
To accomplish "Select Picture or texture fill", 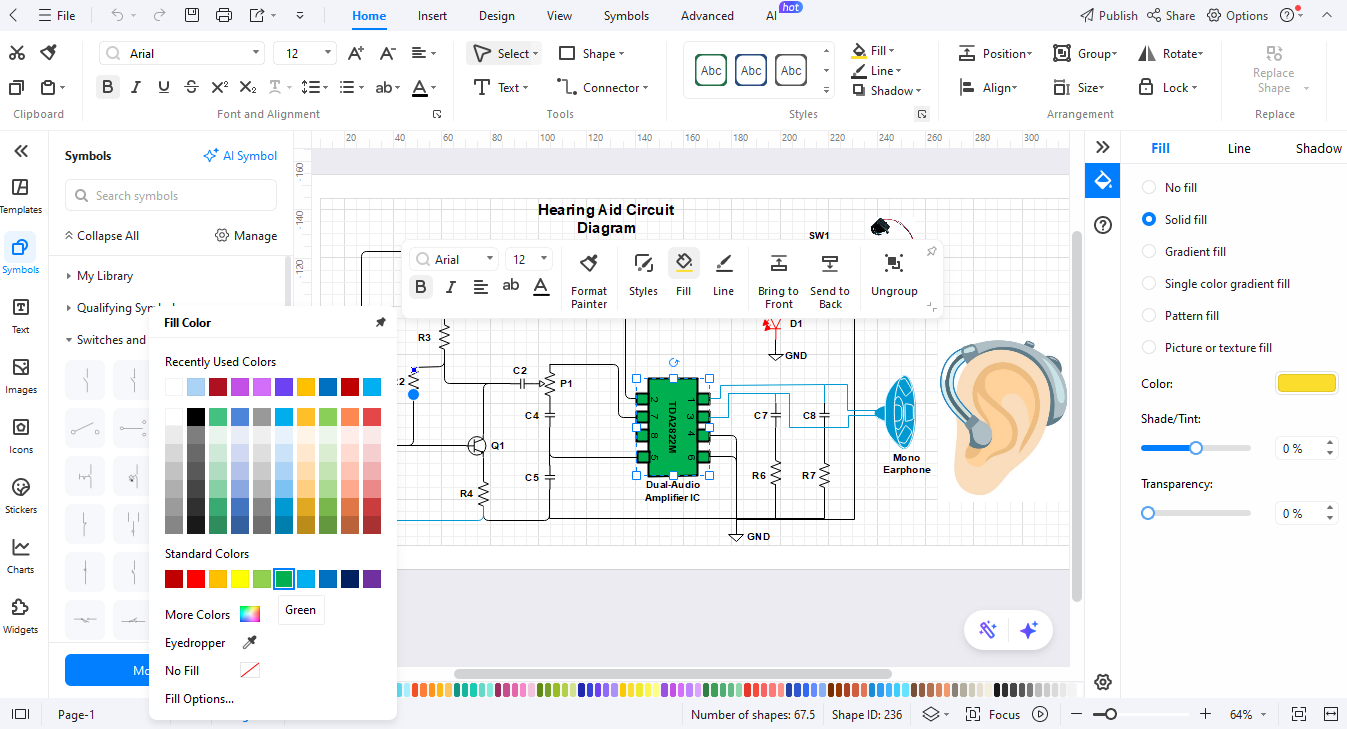I will point(1148,347).
